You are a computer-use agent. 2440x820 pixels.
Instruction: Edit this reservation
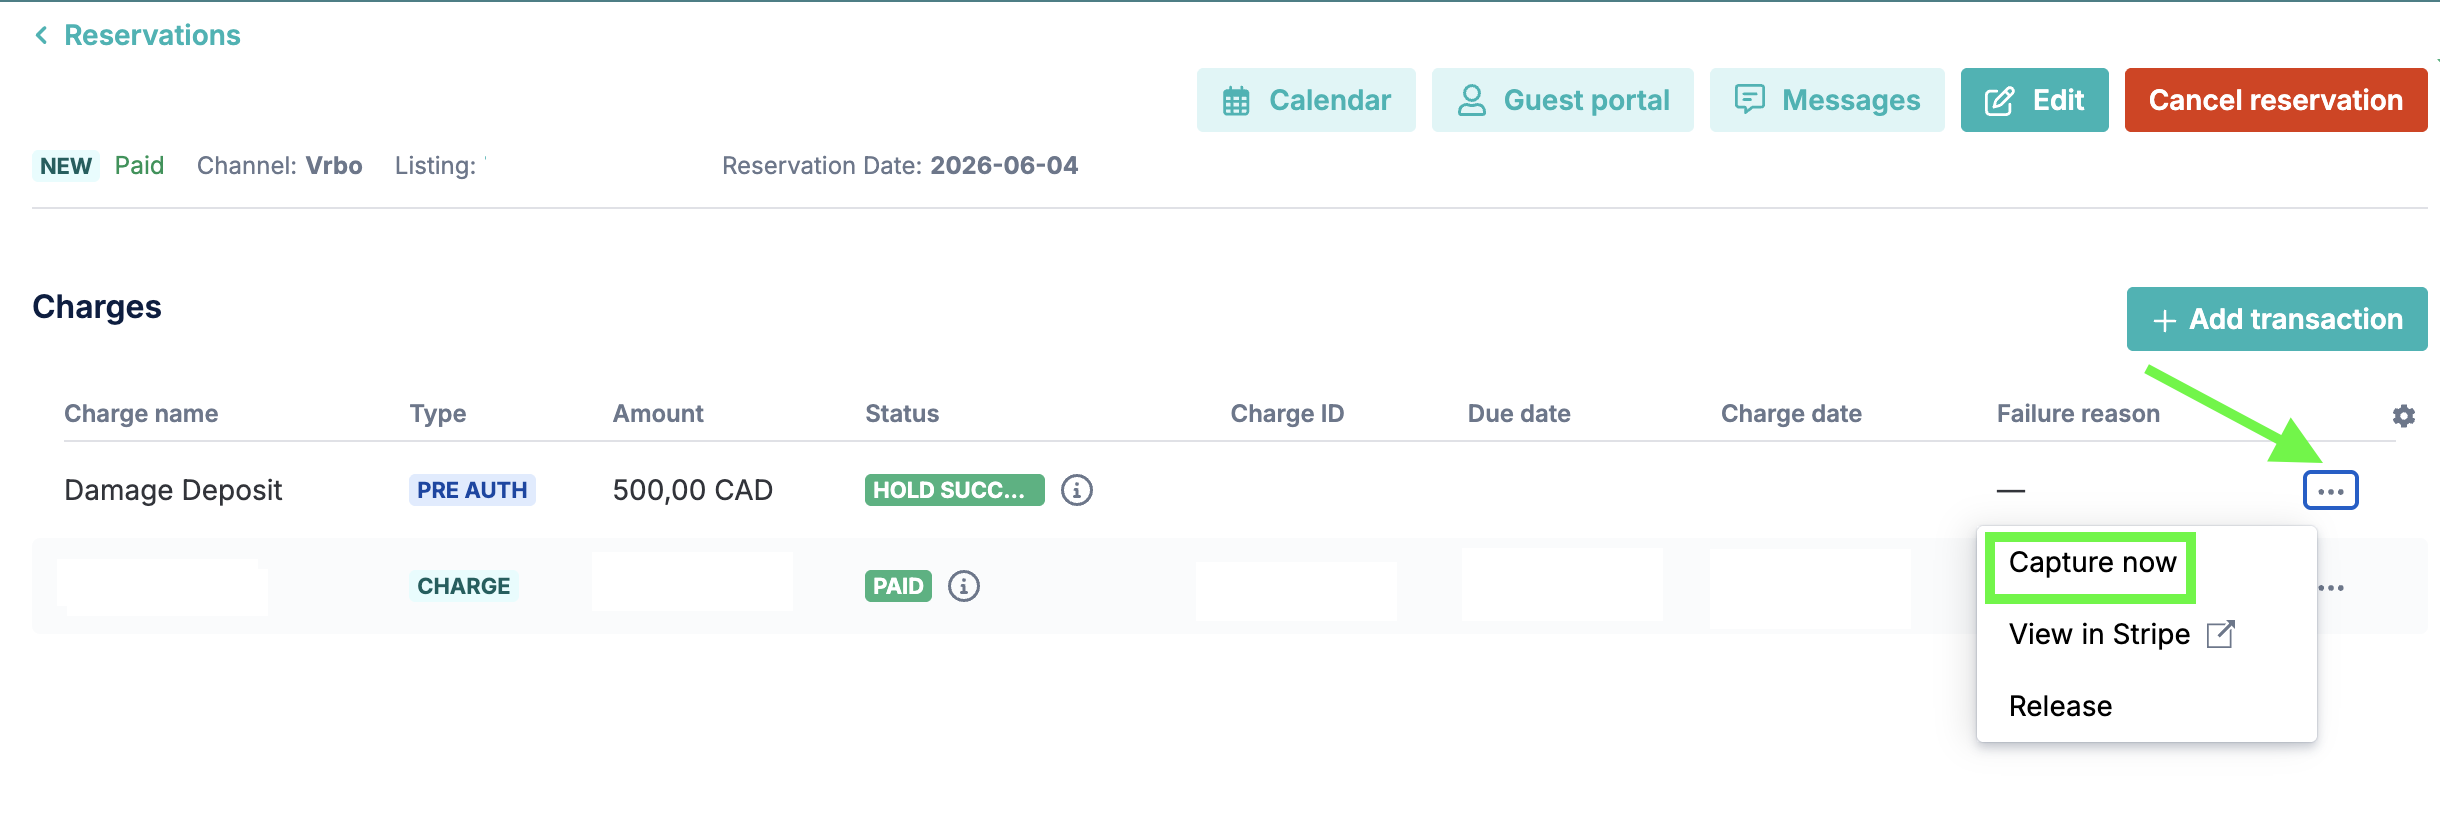2035,100
